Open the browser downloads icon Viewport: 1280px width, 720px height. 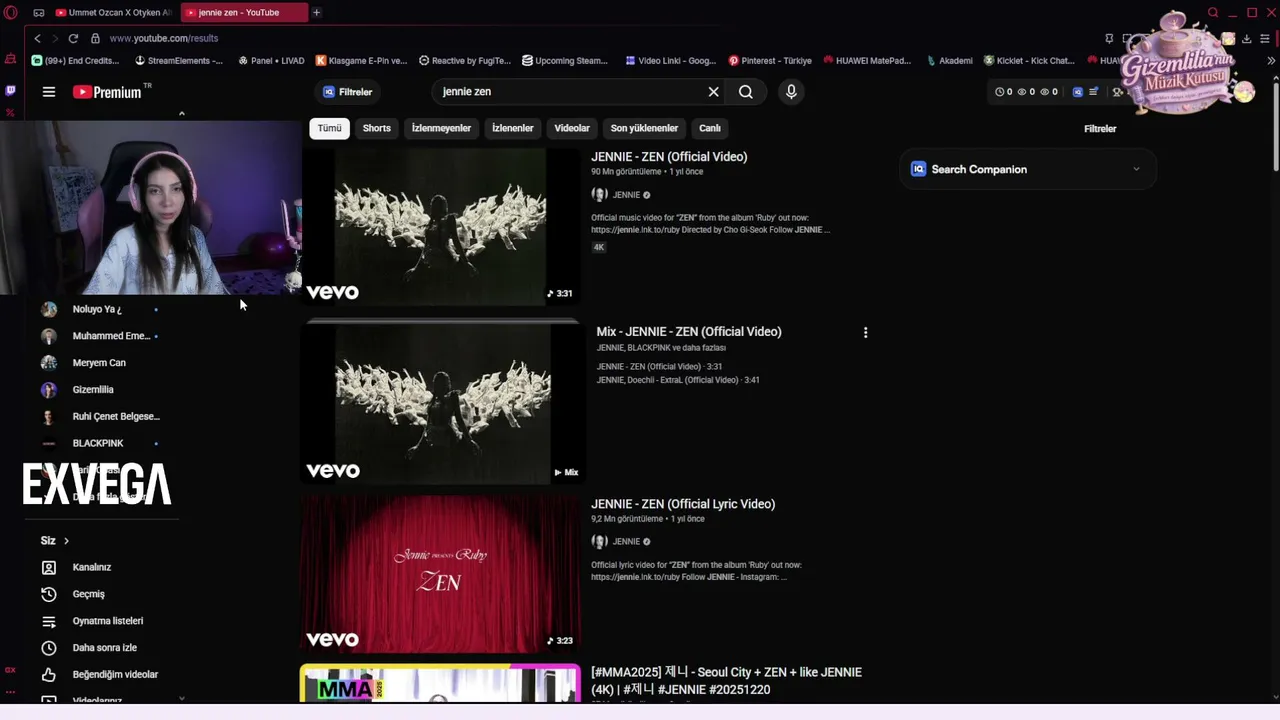(1246, 39)
